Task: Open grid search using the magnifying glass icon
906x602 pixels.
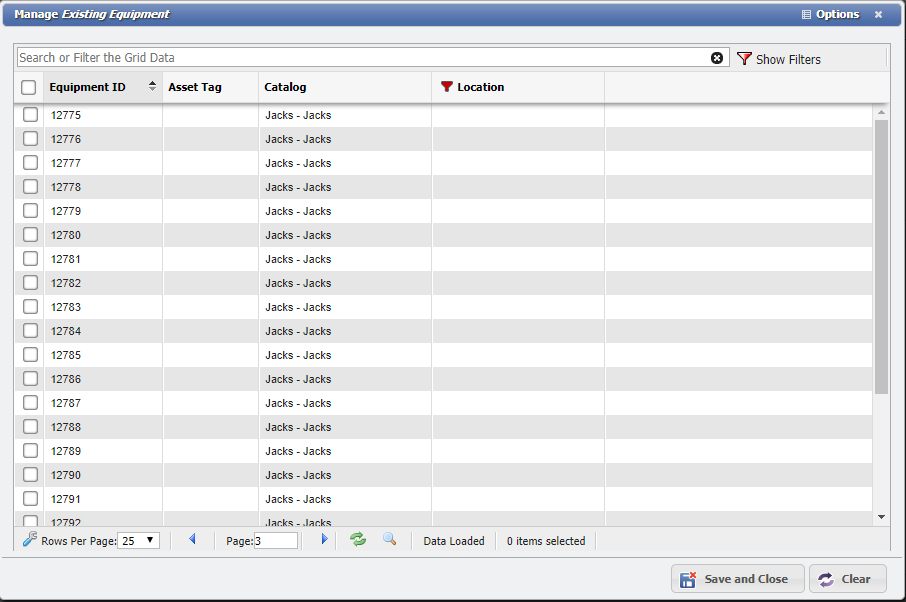Action: point(390,540)
